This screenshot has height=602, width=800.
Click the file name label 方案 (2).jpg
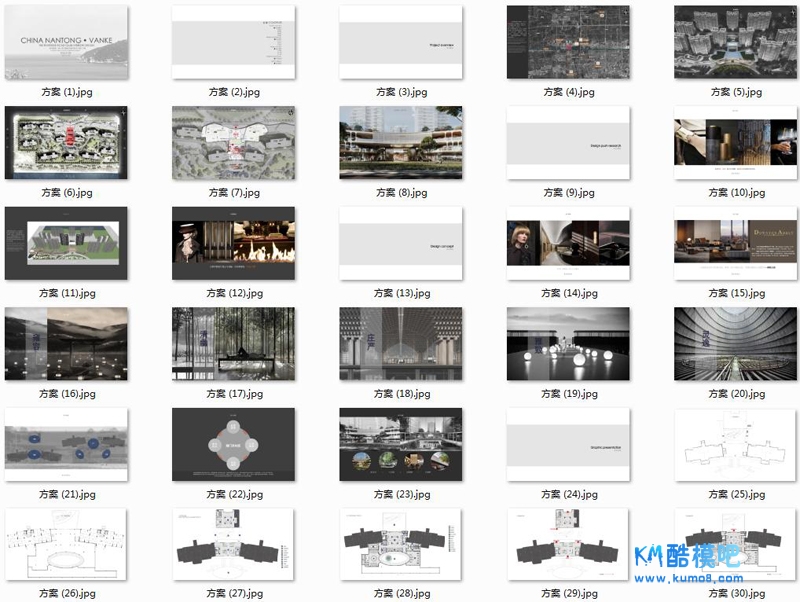(x=234, y=92)
